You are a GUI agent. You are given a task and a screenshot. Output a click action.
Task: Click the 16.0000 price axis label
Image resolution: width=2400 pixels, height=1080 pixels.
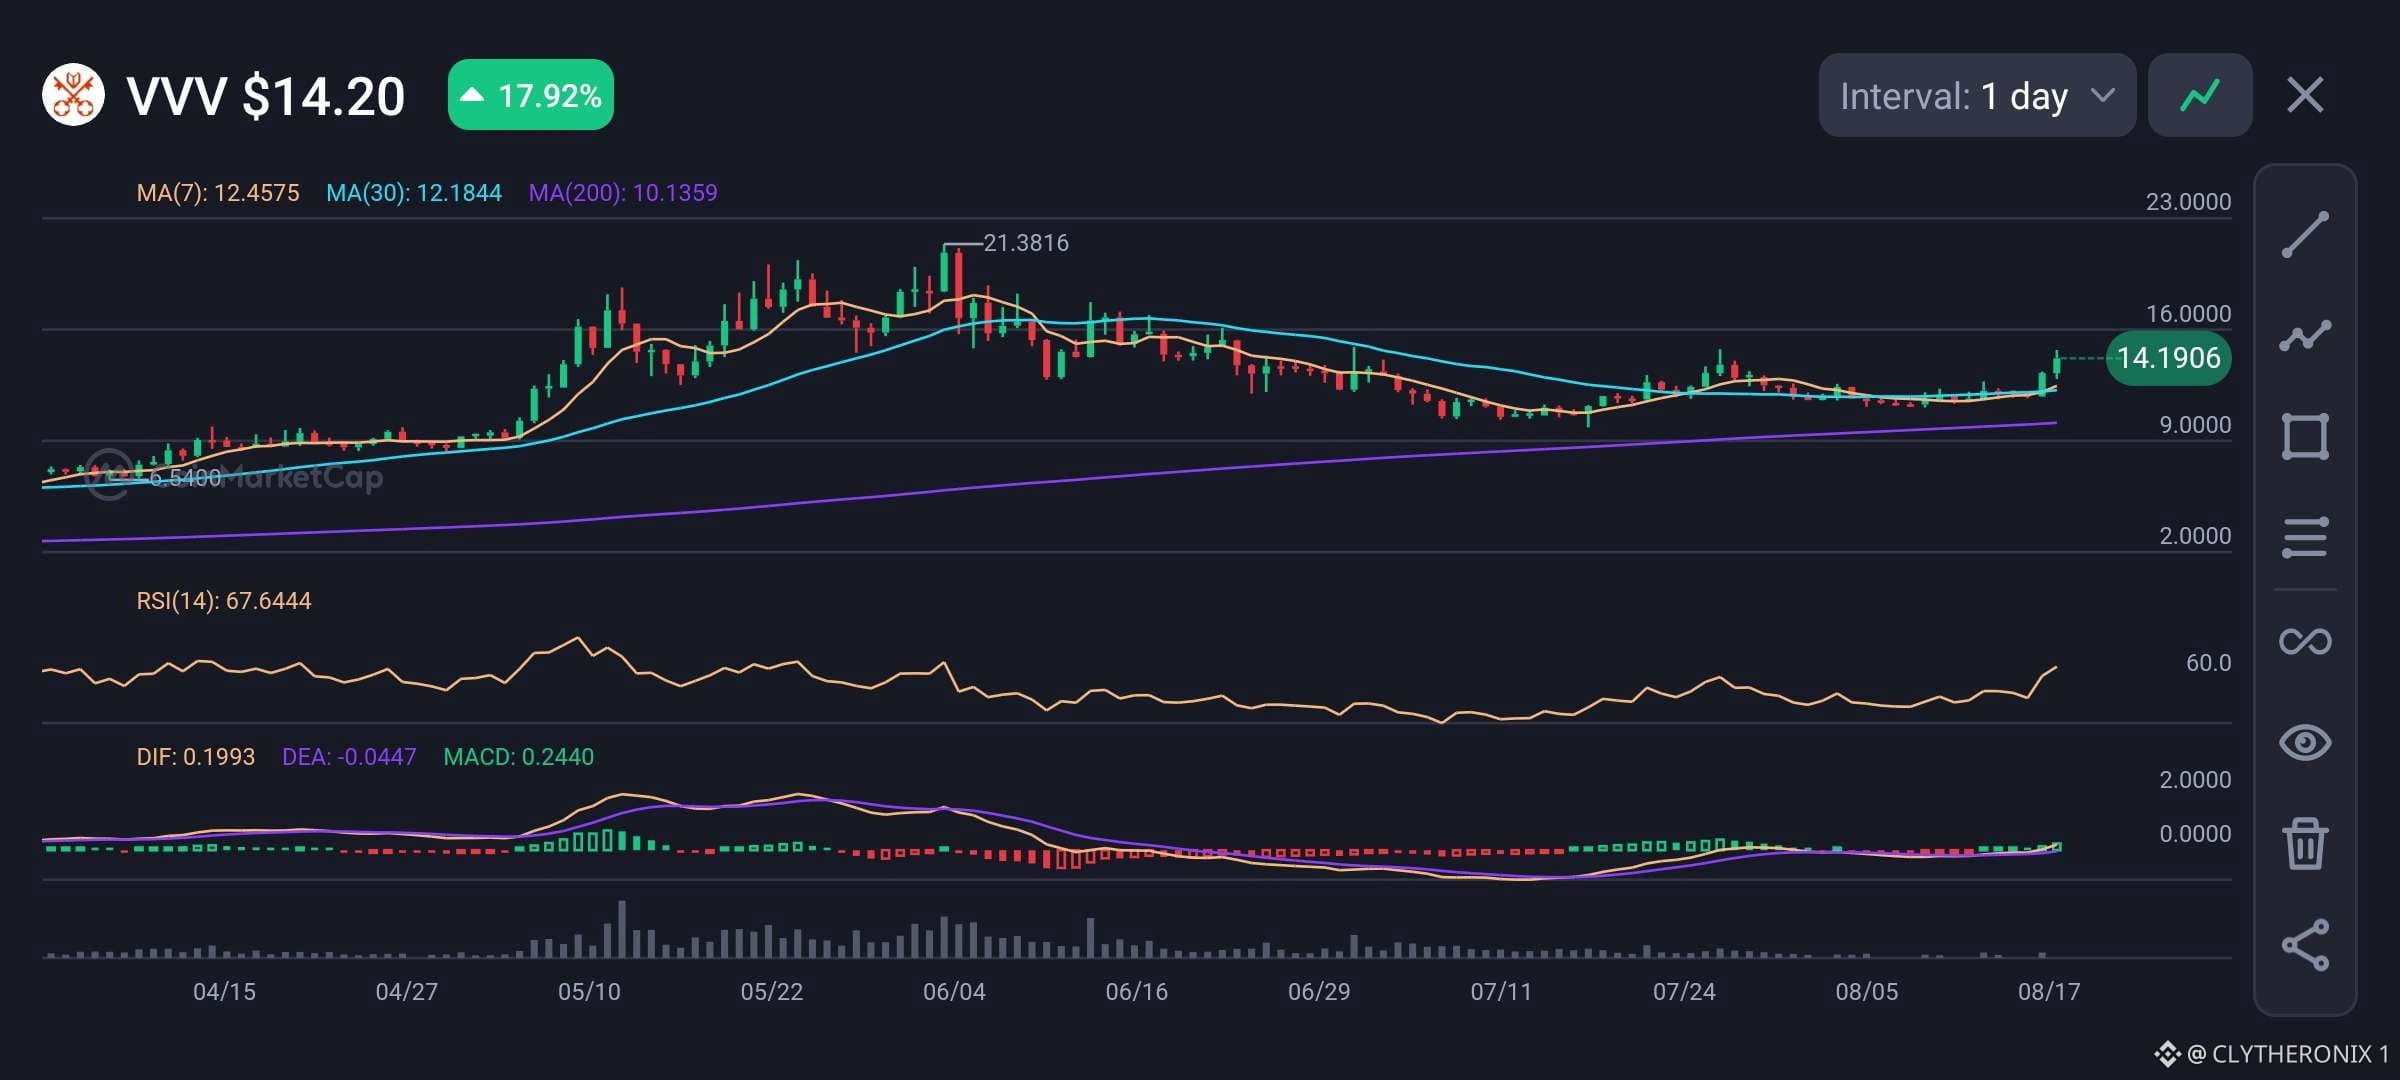pyautogui.click(x=2188, y=314)
